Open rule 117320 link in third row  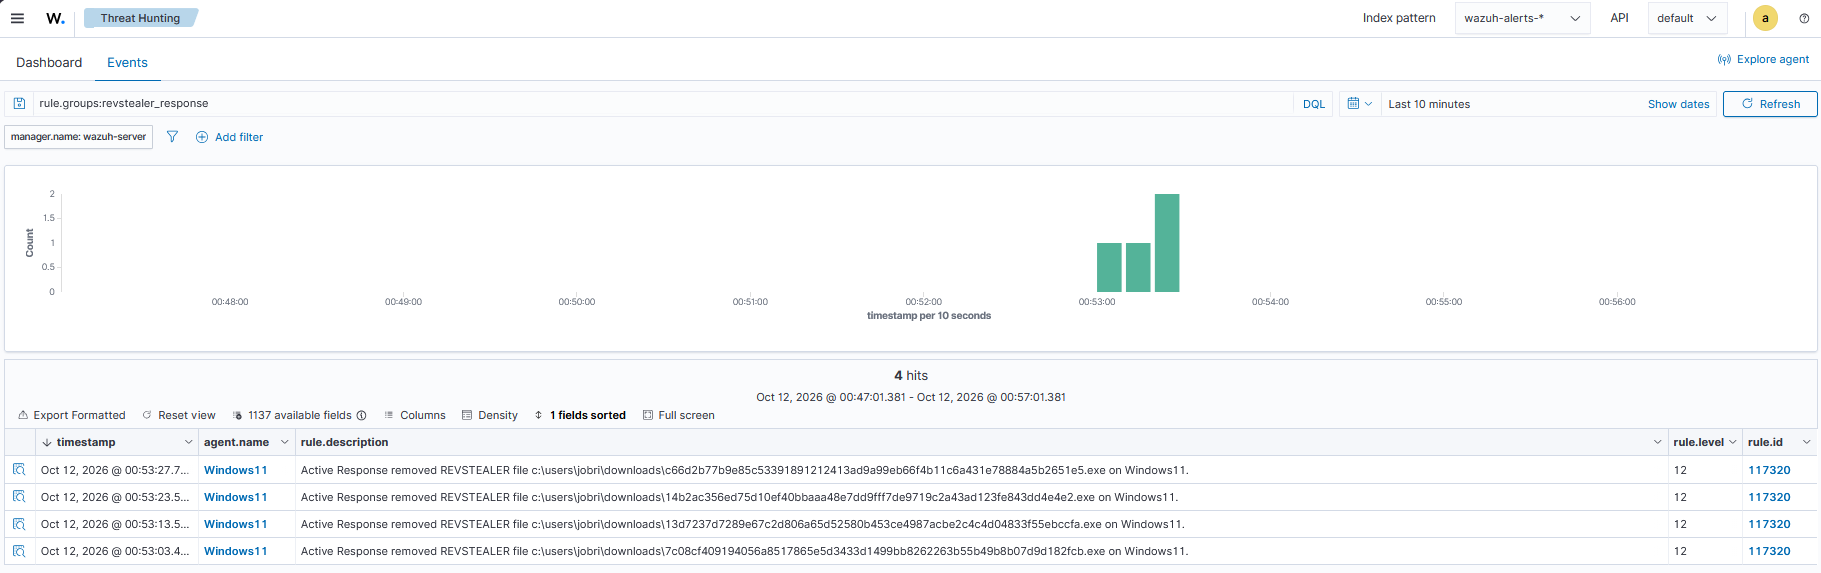pos(1769,524)
